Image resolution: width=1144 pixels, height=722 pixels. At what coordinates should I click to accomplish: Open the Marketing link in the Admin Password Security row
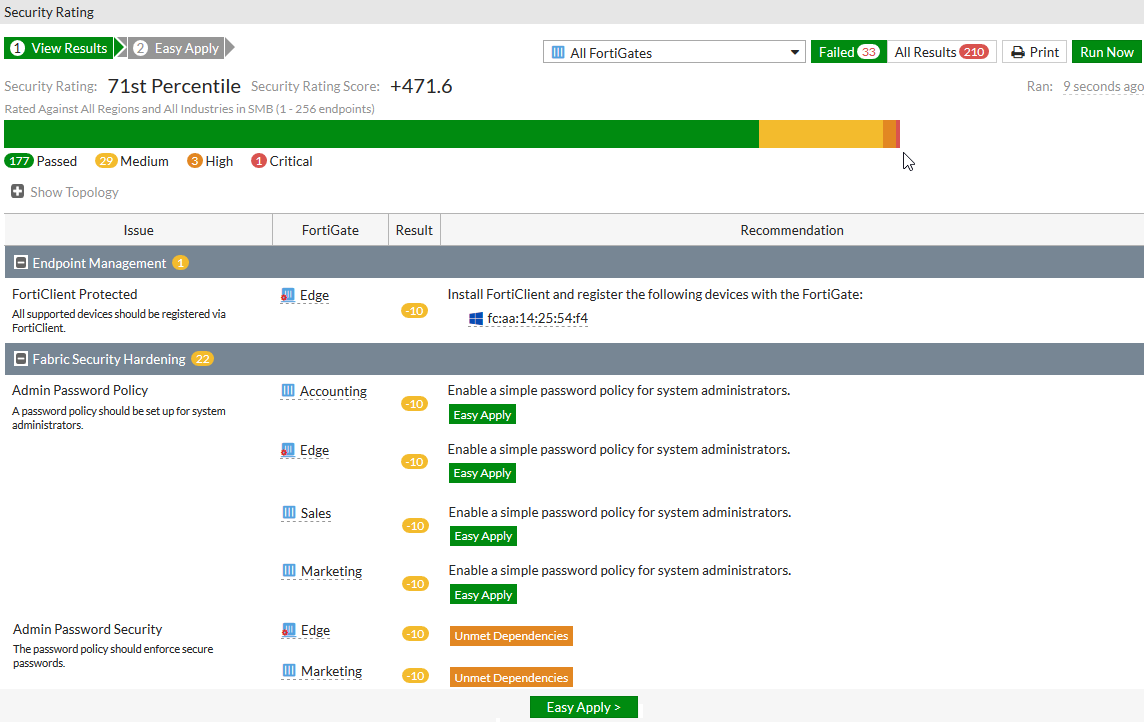coord(331,672)
